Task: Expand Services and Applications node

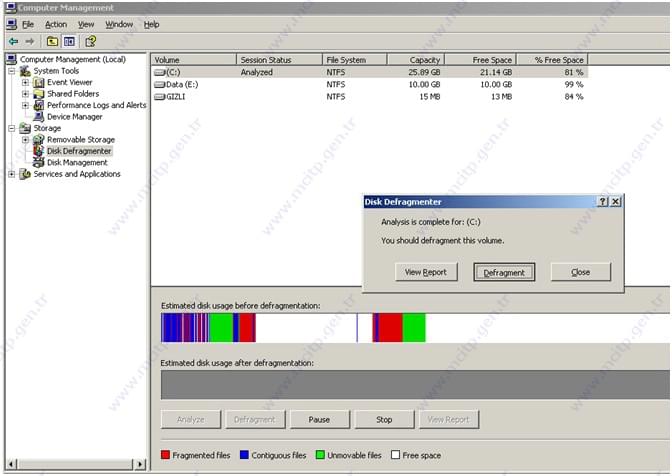Action: (12, 174)
